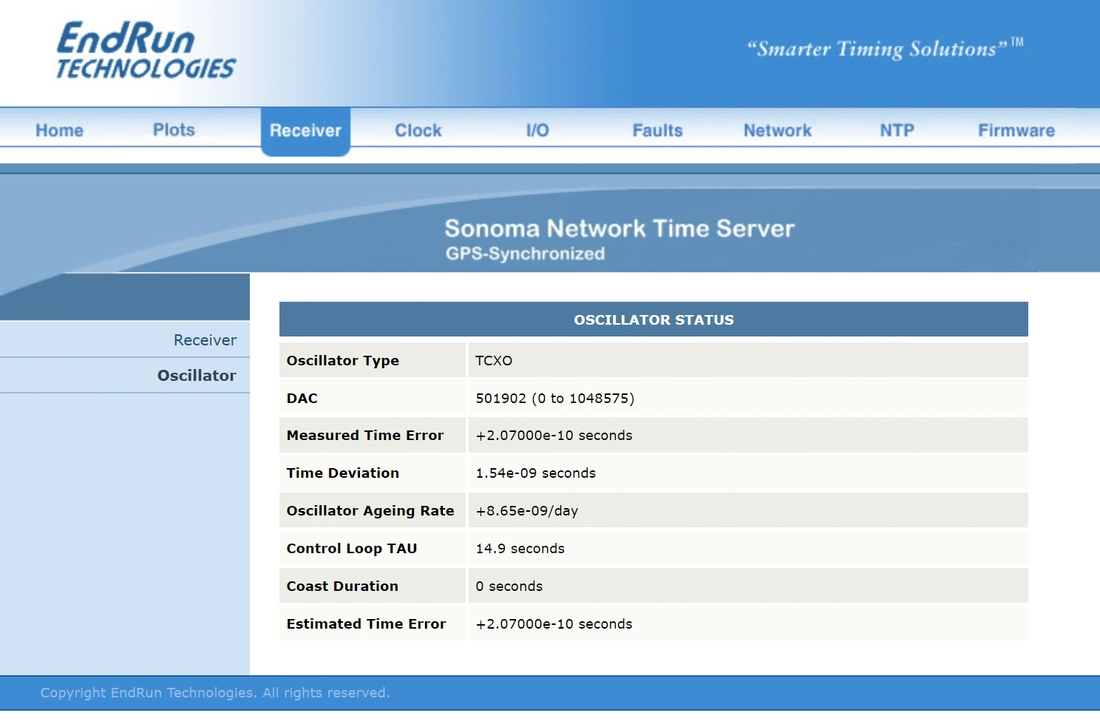Viewport: 1100px width, 727px height.
Task: Open the Receiver sidebar link
Action: 205,340
